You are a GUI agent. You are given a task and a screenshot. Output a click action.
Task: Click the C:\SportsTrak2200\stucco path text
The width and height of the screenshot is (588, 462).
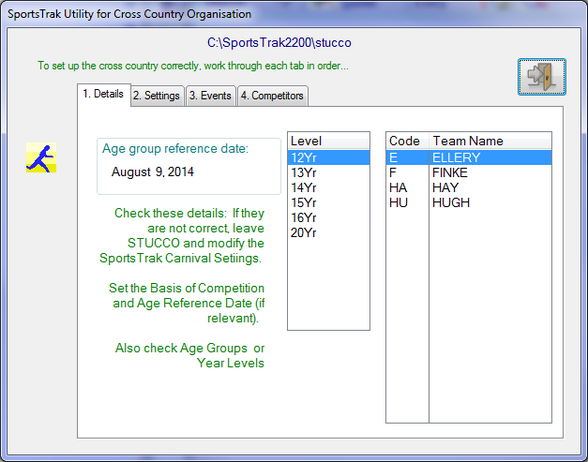(279, 43)
